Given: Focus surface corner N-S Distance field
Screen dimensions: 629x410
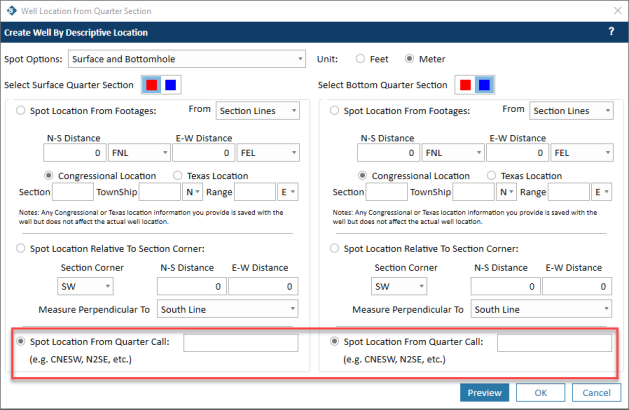Looking at the screenshot, I should 192,286.
